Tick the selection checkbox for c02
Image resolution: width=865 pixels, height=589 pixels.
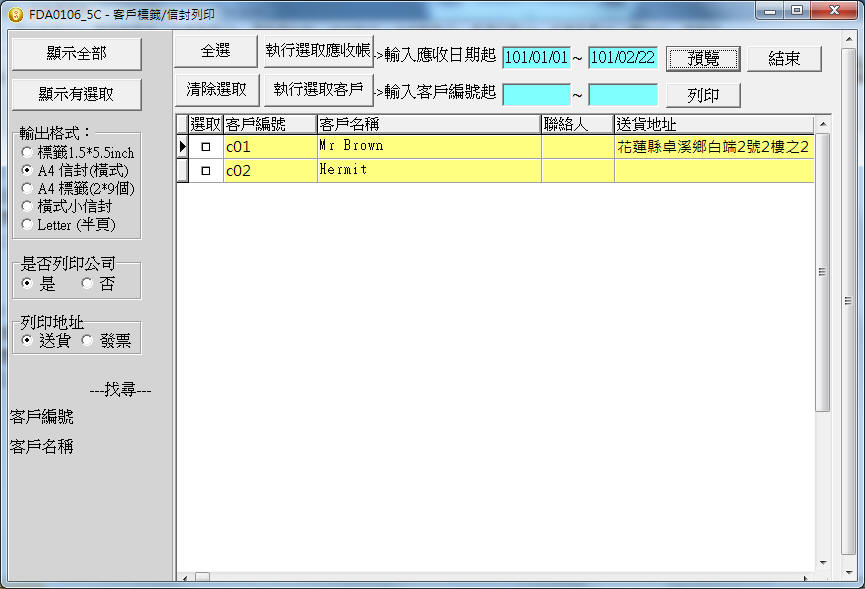[206, 171]
